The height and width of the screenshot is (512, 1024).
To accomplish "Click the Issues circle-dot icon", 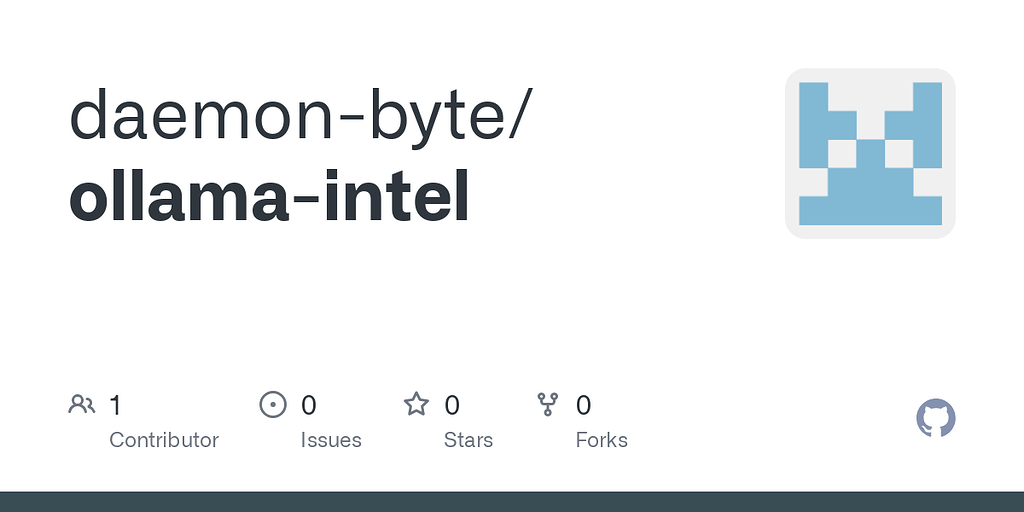I will coord(272,404).
